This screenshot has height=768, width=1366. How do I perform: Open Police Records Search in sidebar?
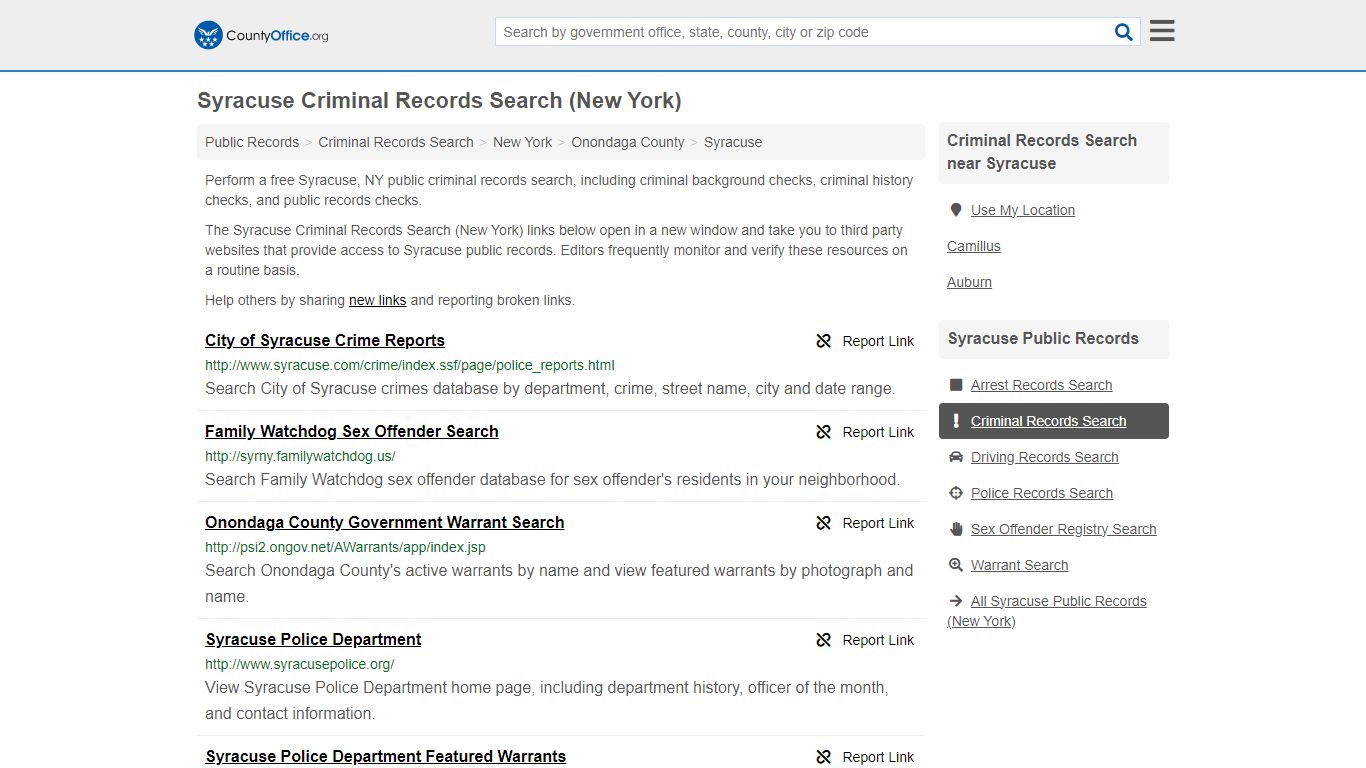tap(1042, 493)
